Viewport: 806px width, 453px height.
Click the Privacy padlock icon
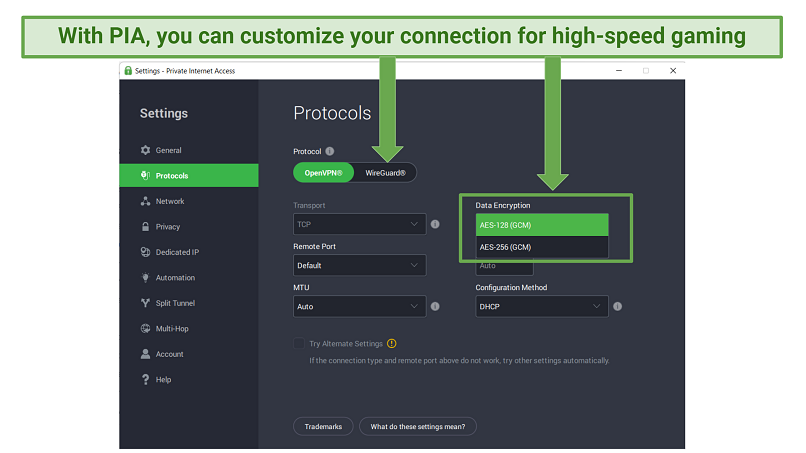coord(145,226)
